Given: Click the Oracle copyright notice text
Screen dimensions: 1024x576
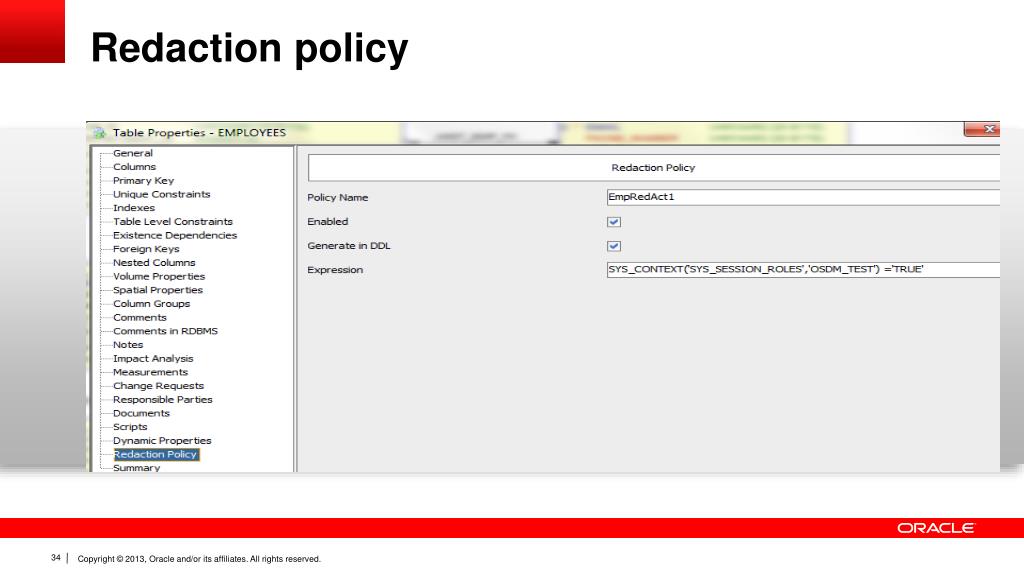Looking at the screenshot, I should point(199,559).
